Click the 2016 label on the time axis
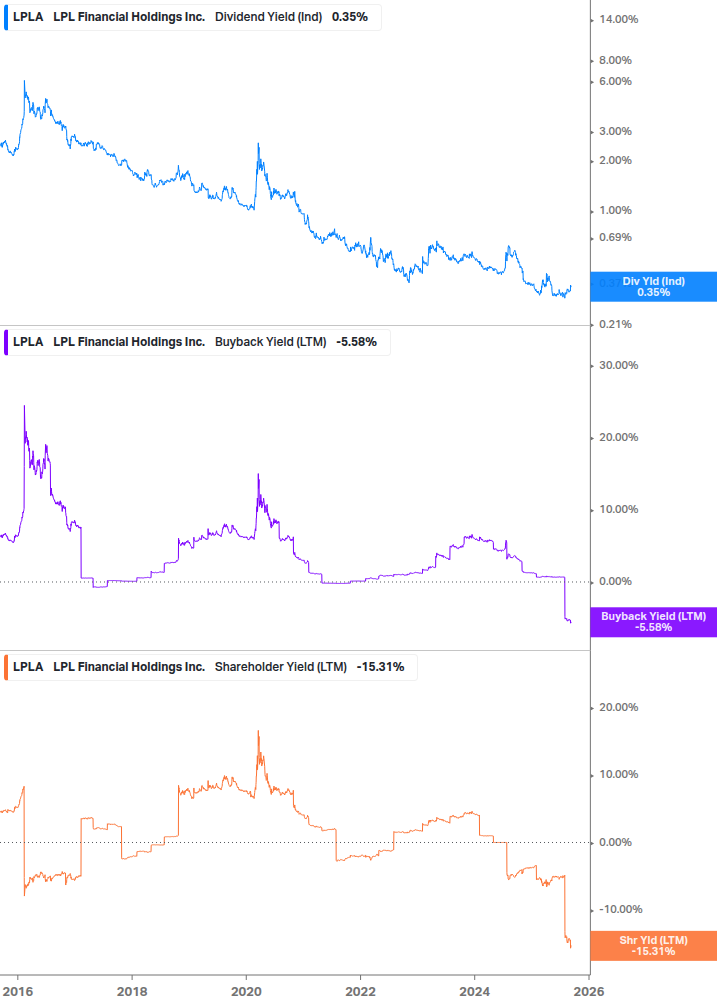The width and height of the screenshot is (717, 1005). tap(17, 992)
